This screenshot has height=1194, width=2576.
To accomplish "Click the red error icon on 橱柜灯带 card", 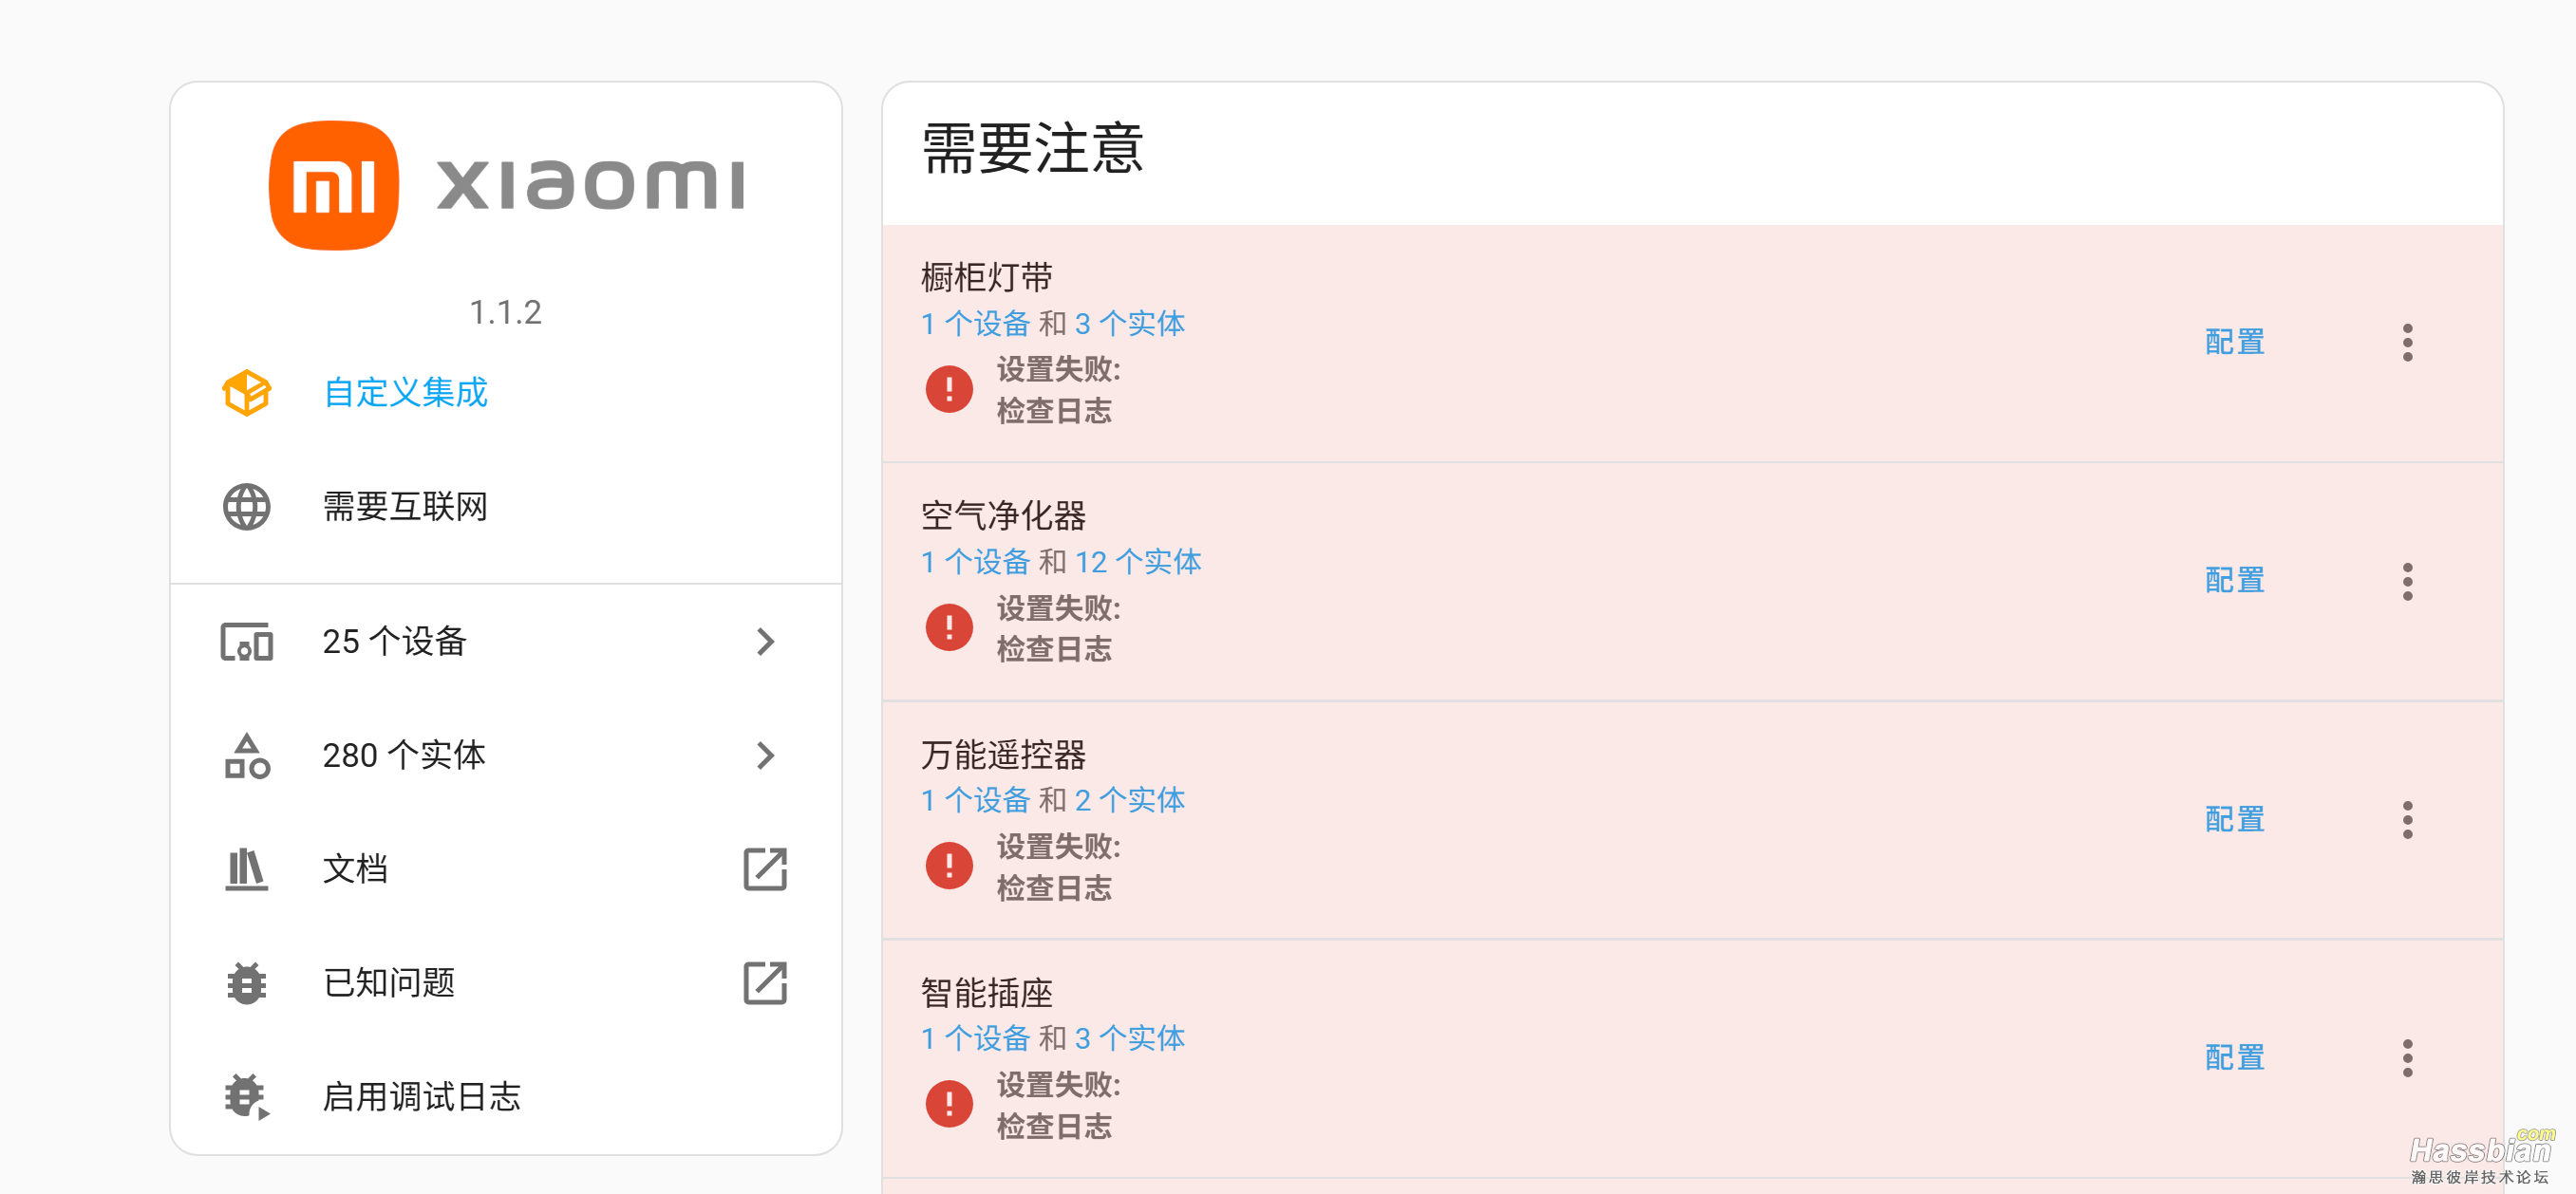I will 947,390.
